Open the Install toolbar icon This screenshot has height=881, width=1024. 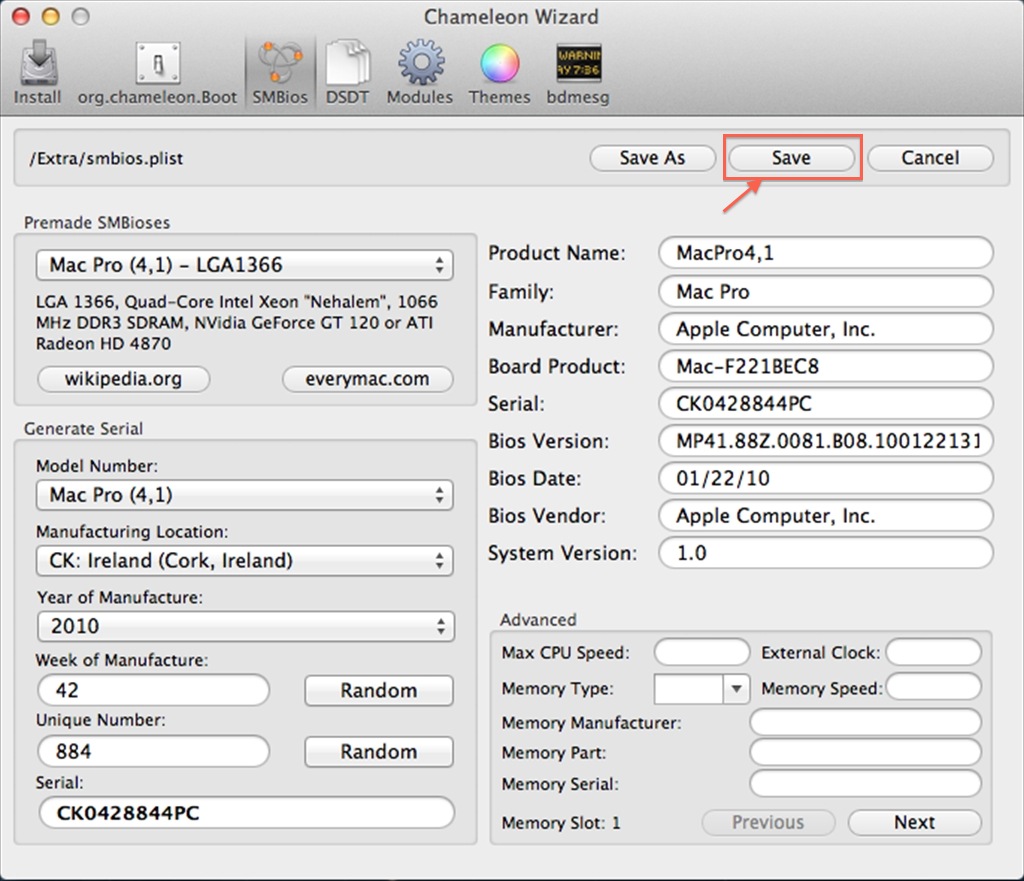click(38, 72)
